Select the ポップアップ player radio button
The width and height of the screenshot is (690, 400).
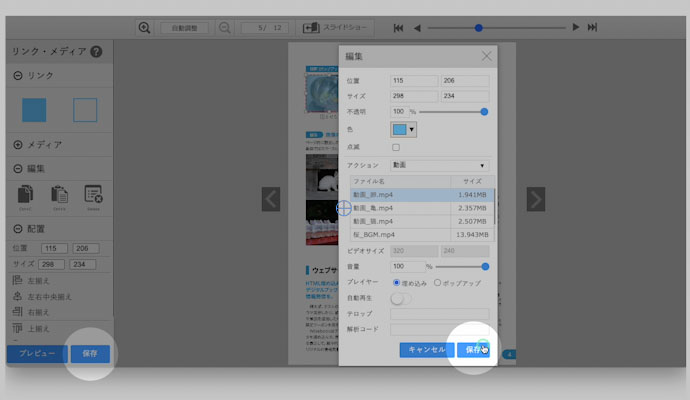pos(437,283)
